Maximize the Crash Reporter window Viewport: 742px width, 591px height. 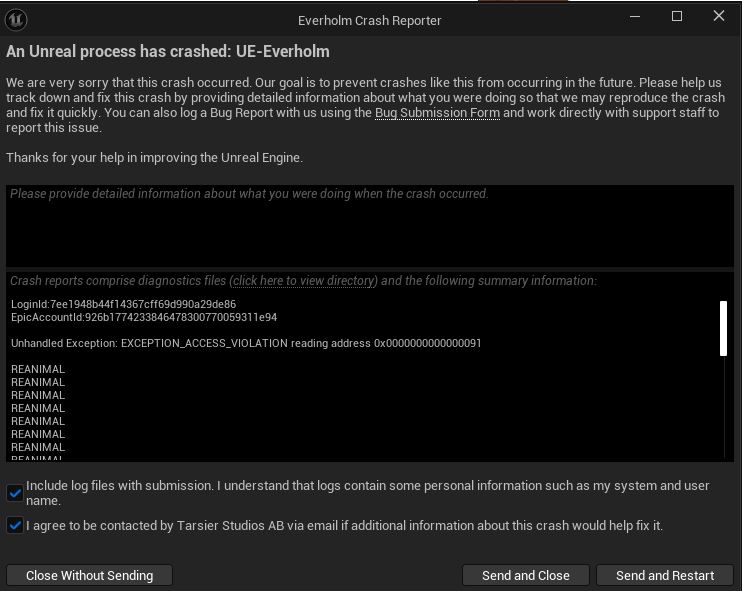677,17
